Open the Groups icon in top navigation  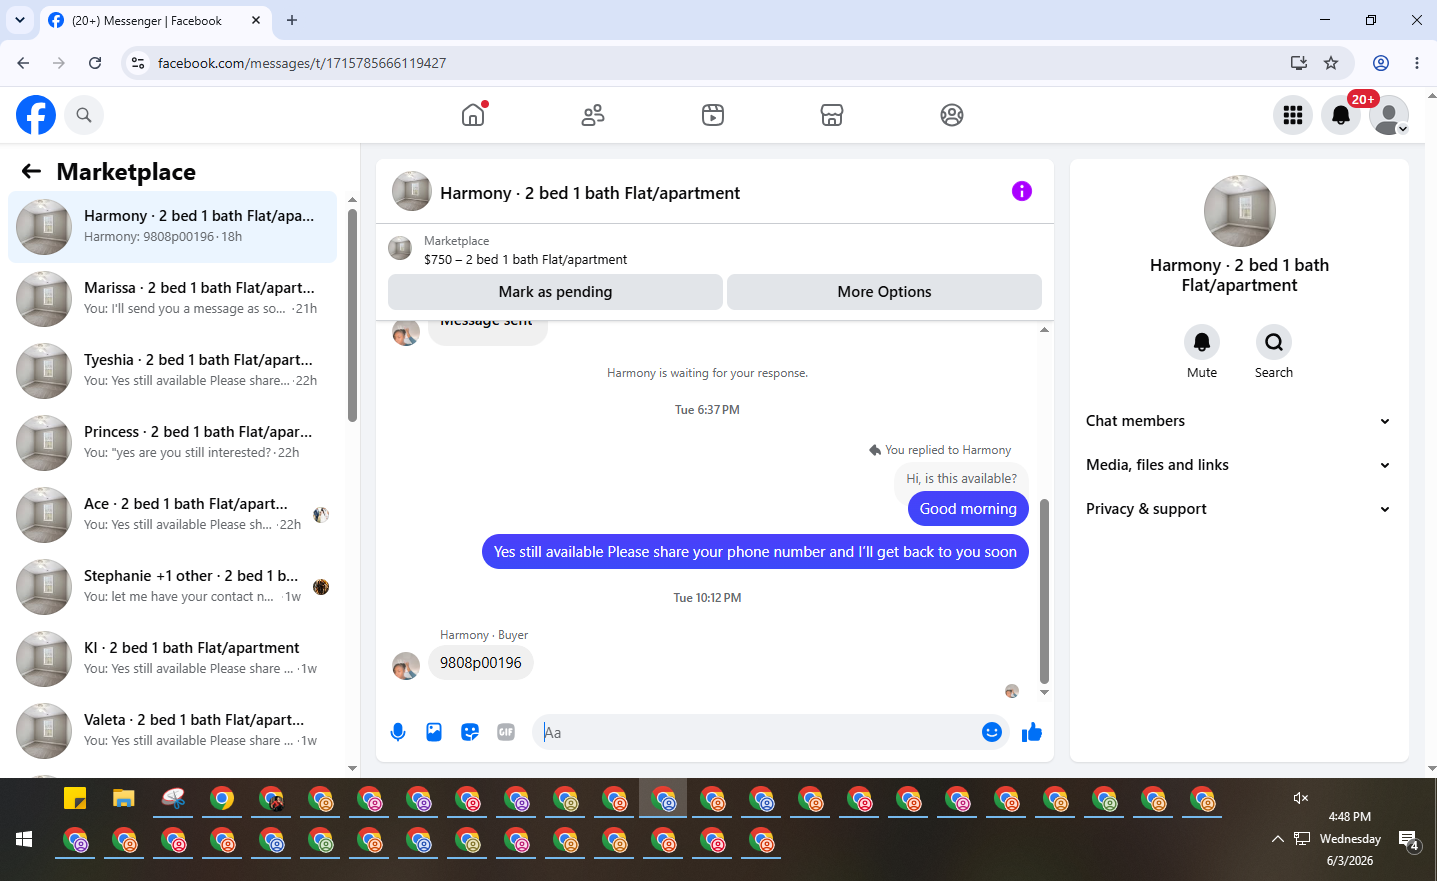click(952, 115)
